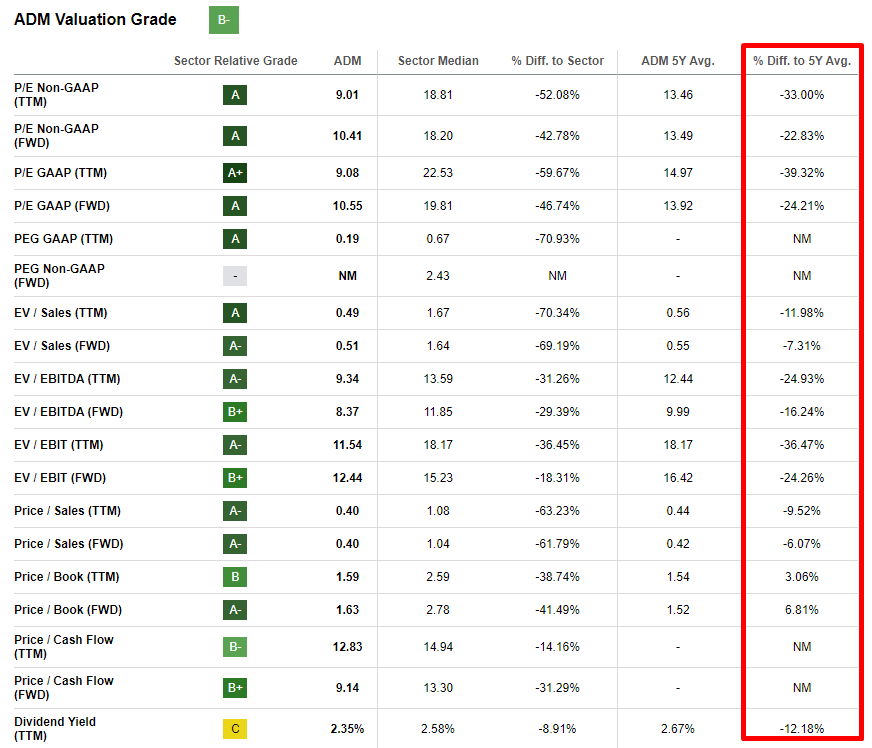The width and height of the screenshot is (872, 748).
Task: Sort by the Sector Median column header
Action: 438,61
